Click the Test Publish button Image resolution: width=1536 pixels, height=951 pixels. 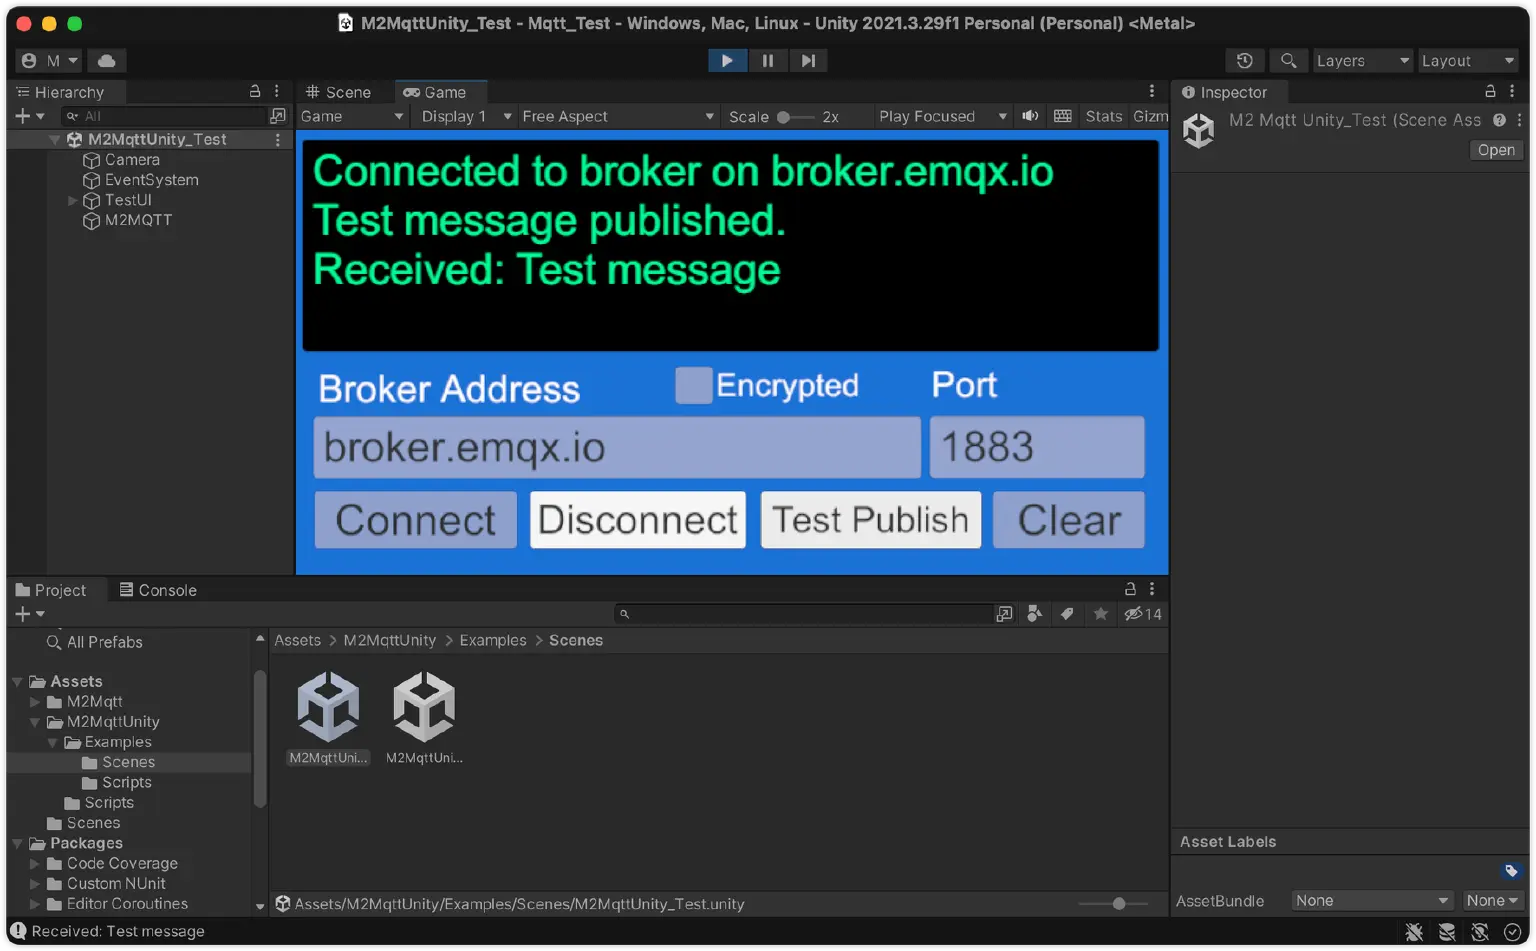point(870,520)
